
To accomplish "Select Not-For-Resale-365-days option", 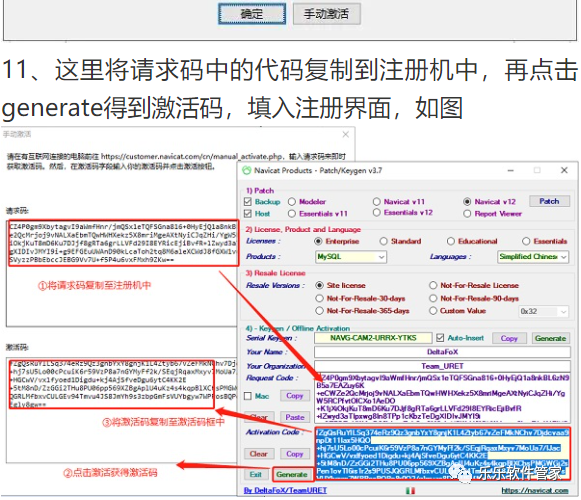I will (319, 311).
